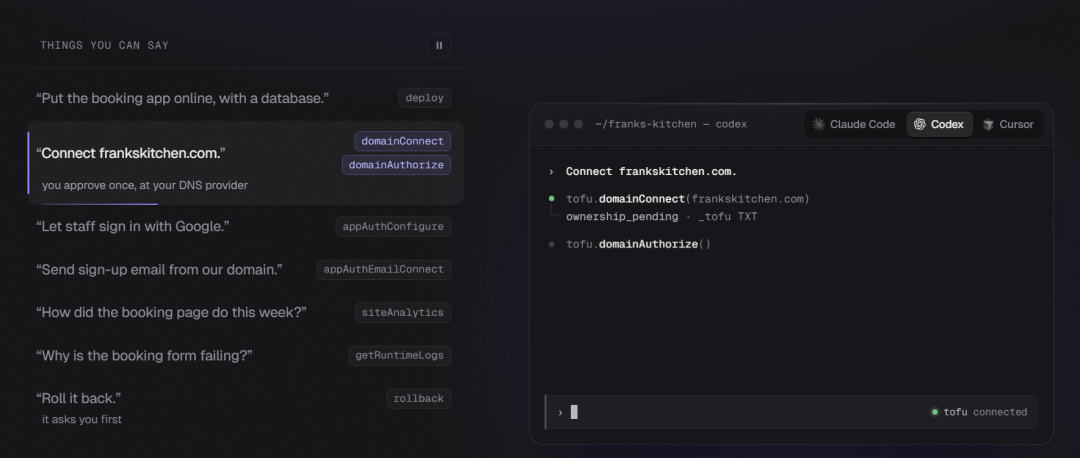Select "Send sign-up email from our domain."
Screen dimensions: 1080x458
click(159, 270)
